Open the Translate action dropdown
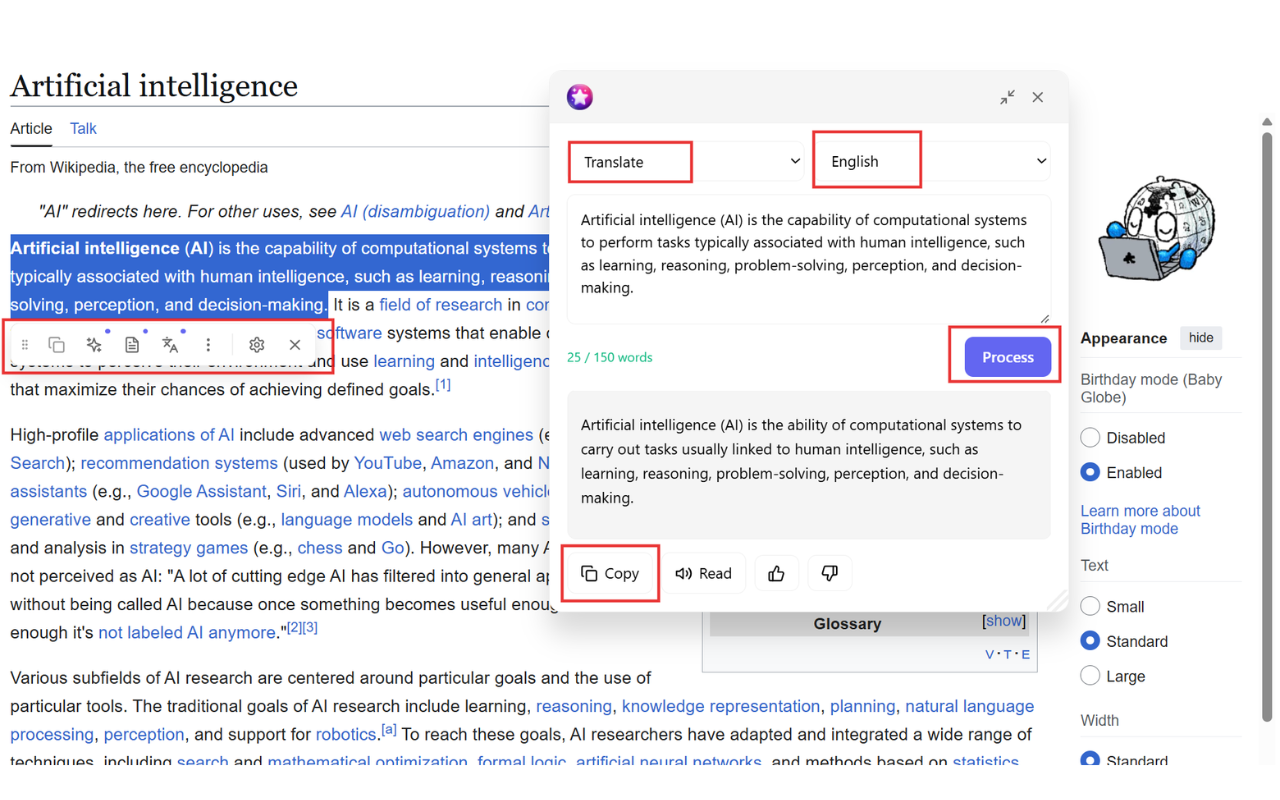Screen dimensions: 1280x800 pyautogui.click(x=685, y=160)
